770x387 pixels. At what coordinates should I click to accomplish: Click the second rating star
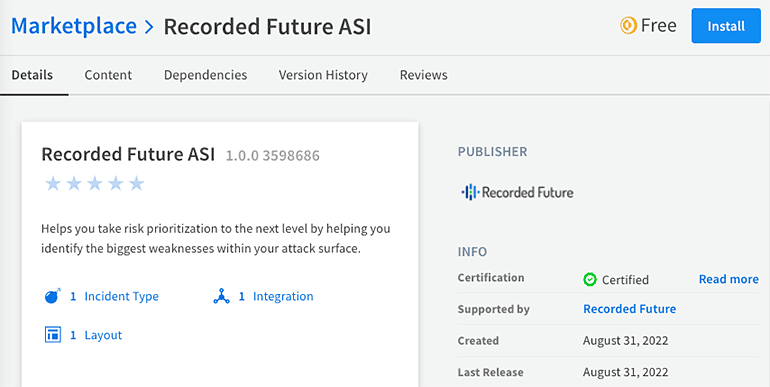pos(74,184)
